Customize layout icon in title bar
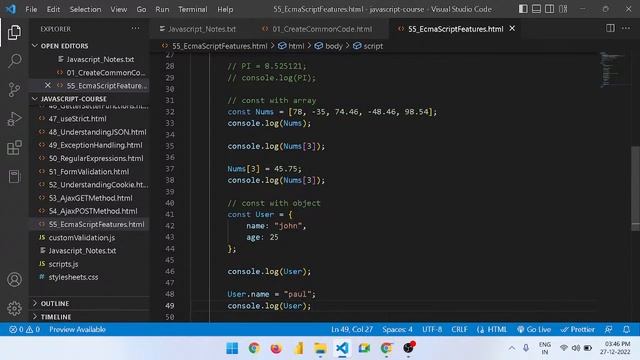The width and height of the screenshot is (640, 360). click(563, 9)
